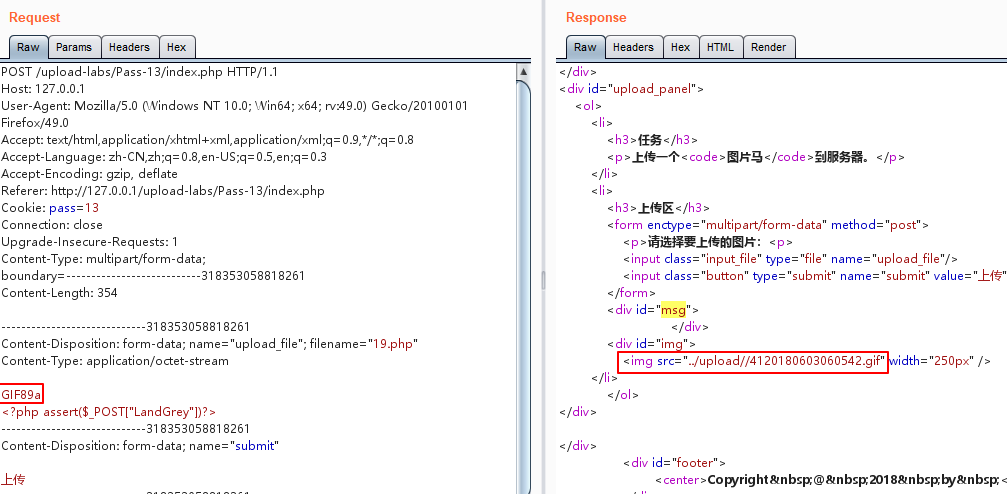Click the Content-Length: 354 line
This screenshot has height=494, width=1007.
(59, 293)
